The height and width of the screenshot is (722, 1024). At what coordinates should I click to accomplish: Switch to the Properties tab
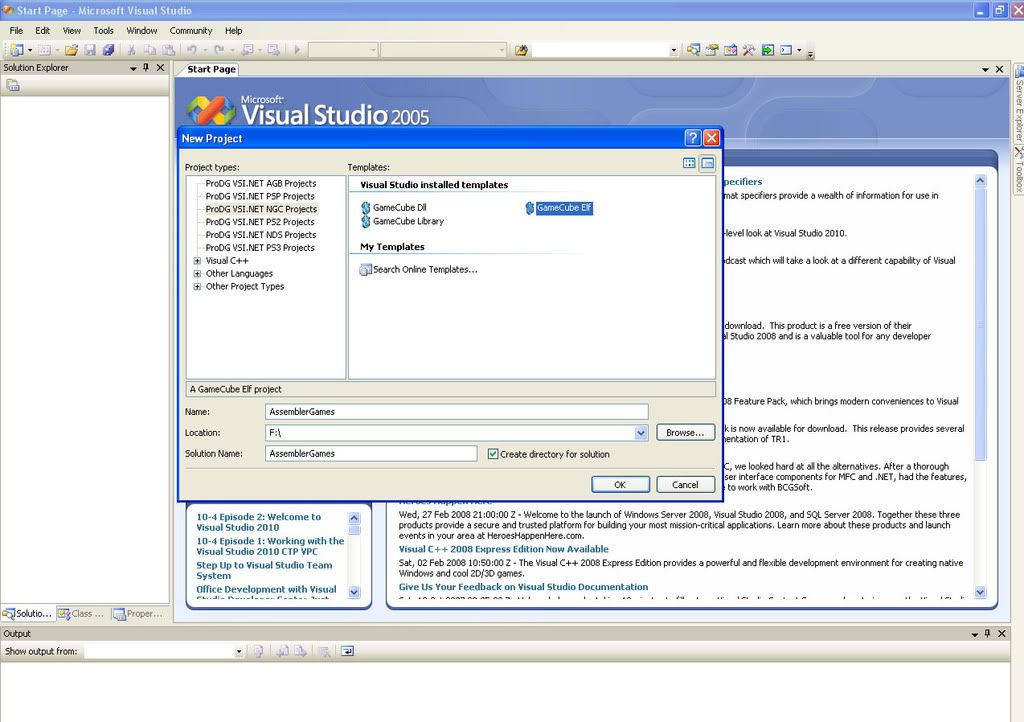click(x=138, y=614)
